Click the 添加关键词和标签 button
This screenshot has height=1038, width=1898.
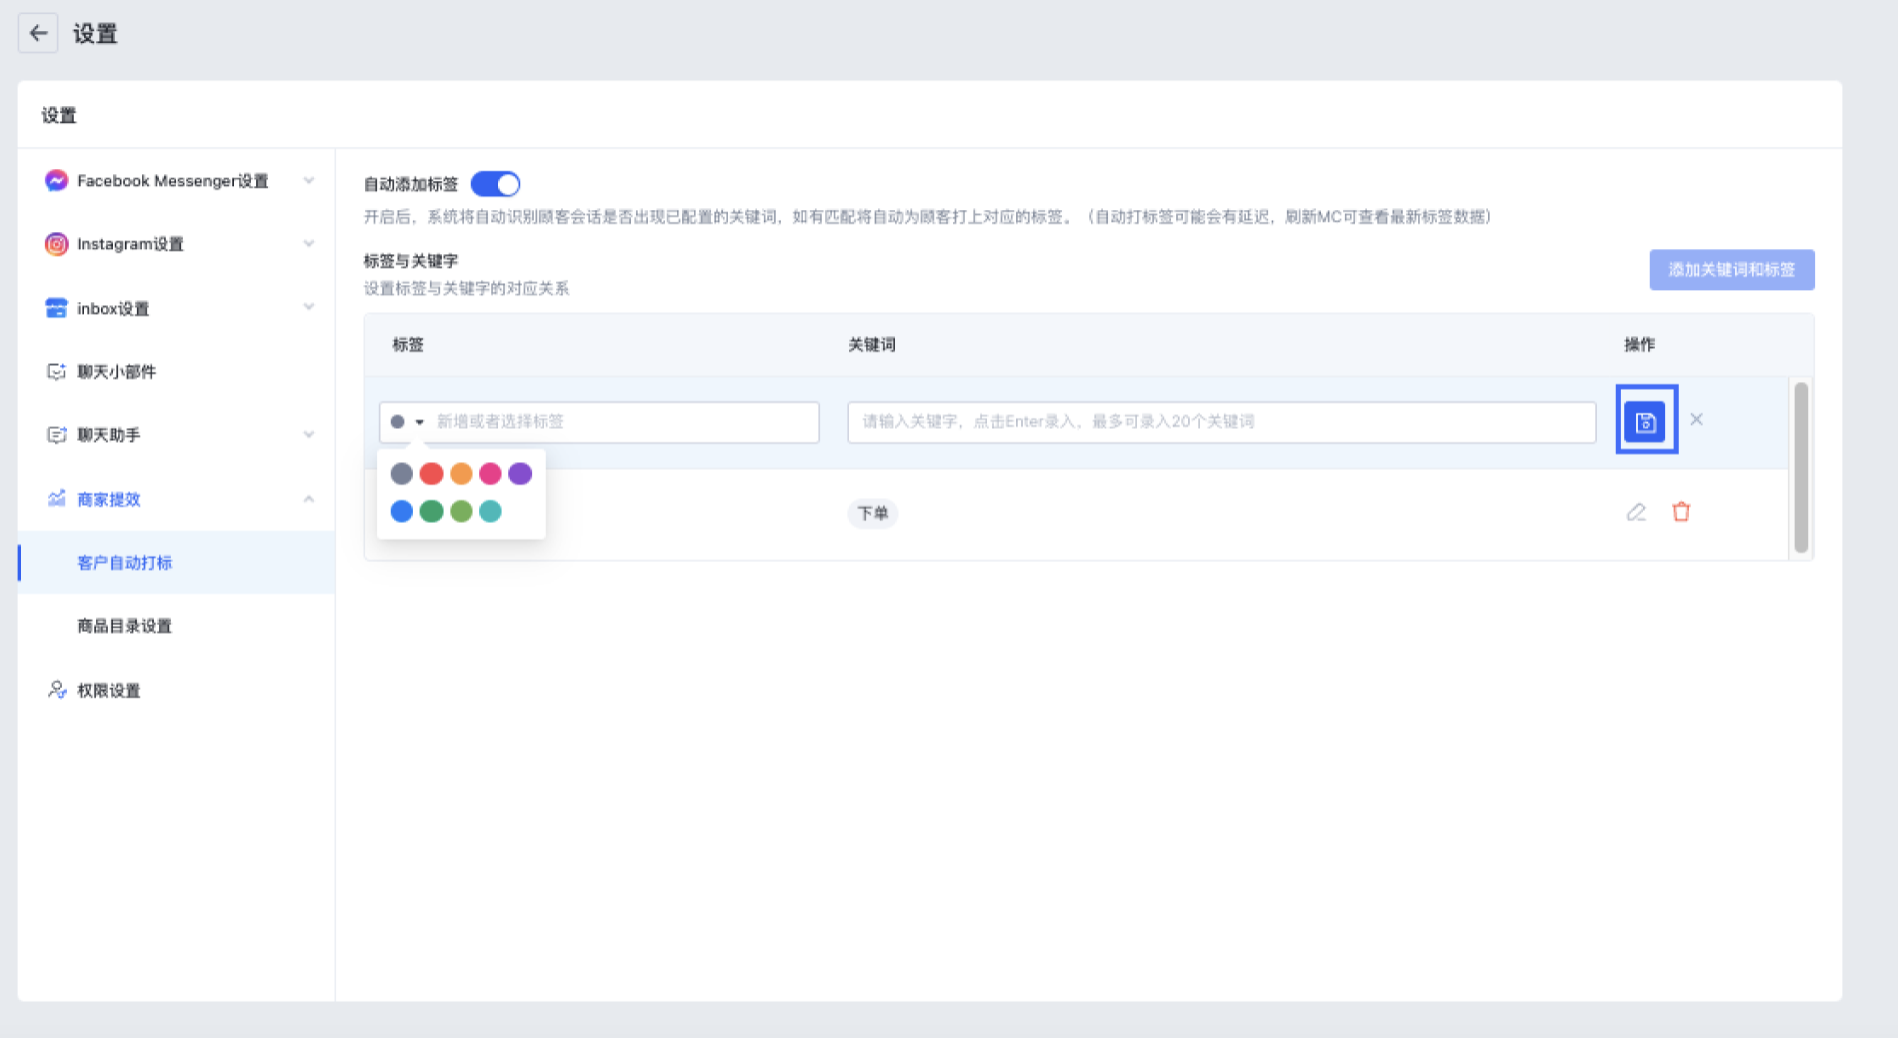(1731, 270)
